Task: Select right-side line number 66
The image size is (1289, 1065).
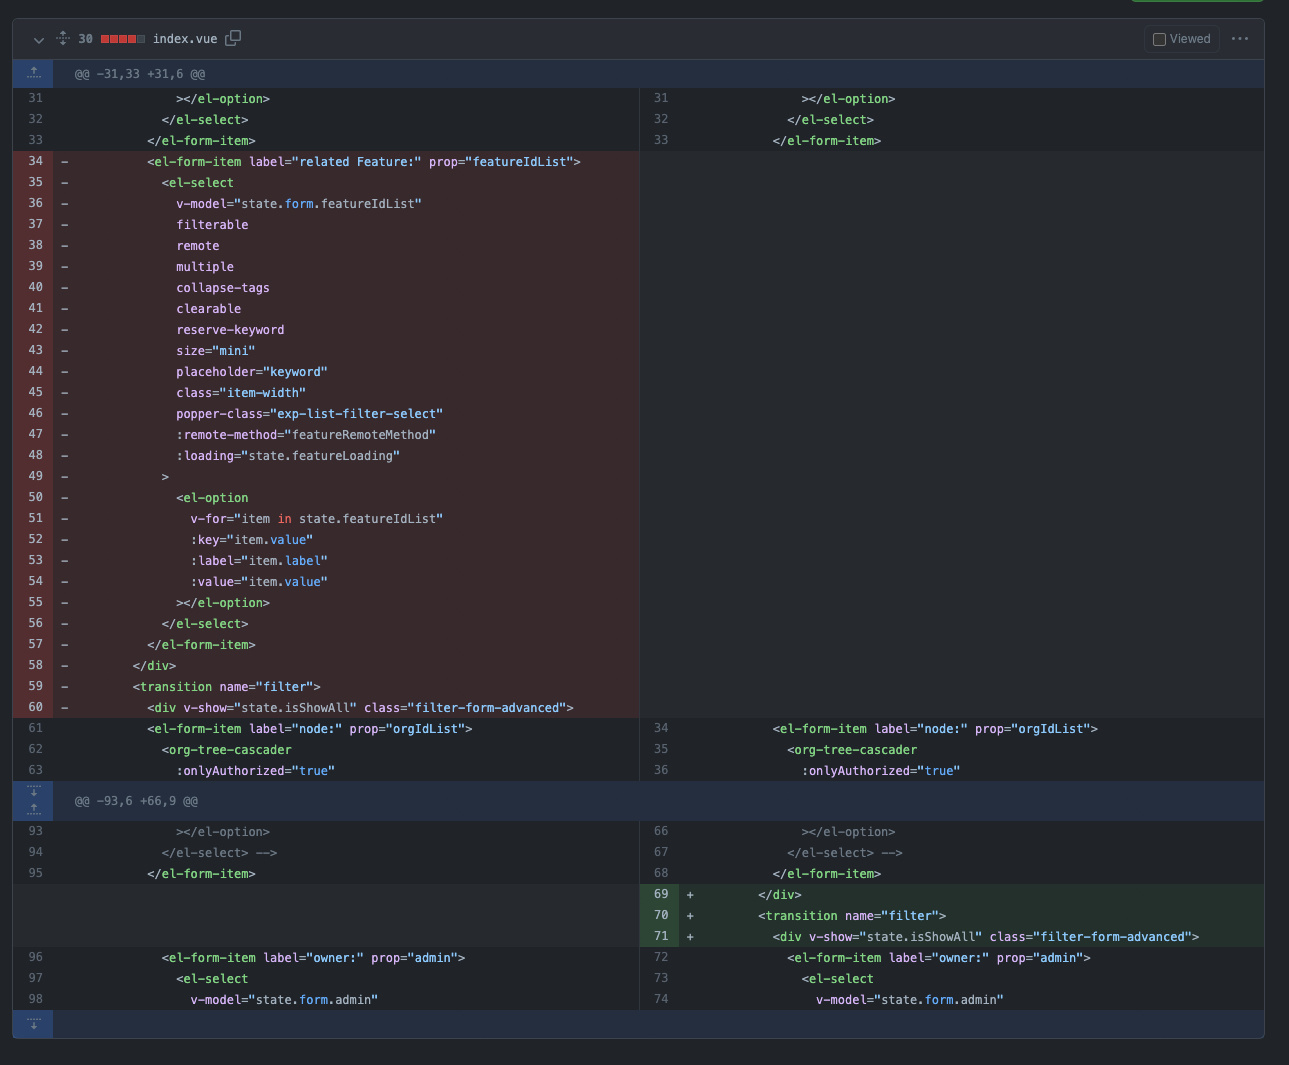Action: click(660, 831)
